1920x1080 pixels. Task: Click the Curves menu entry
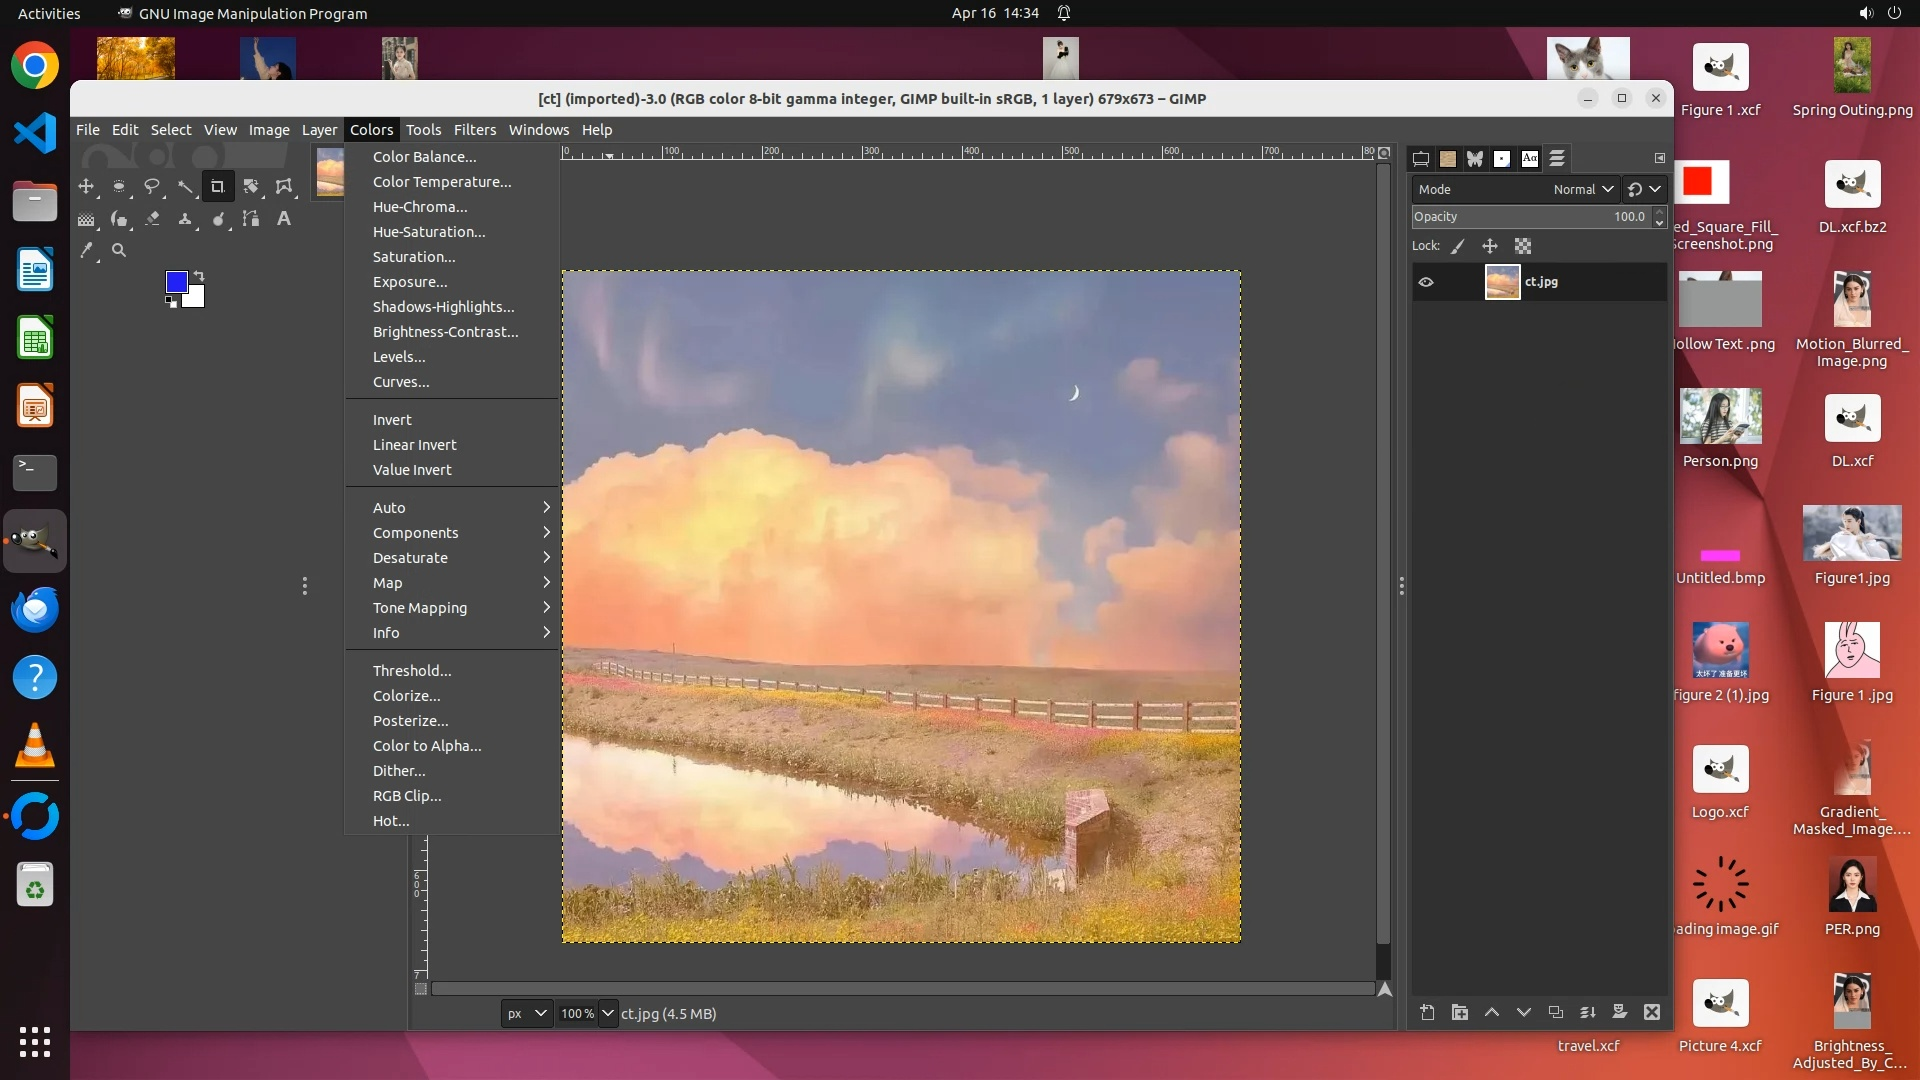click(x=401, y=382)
